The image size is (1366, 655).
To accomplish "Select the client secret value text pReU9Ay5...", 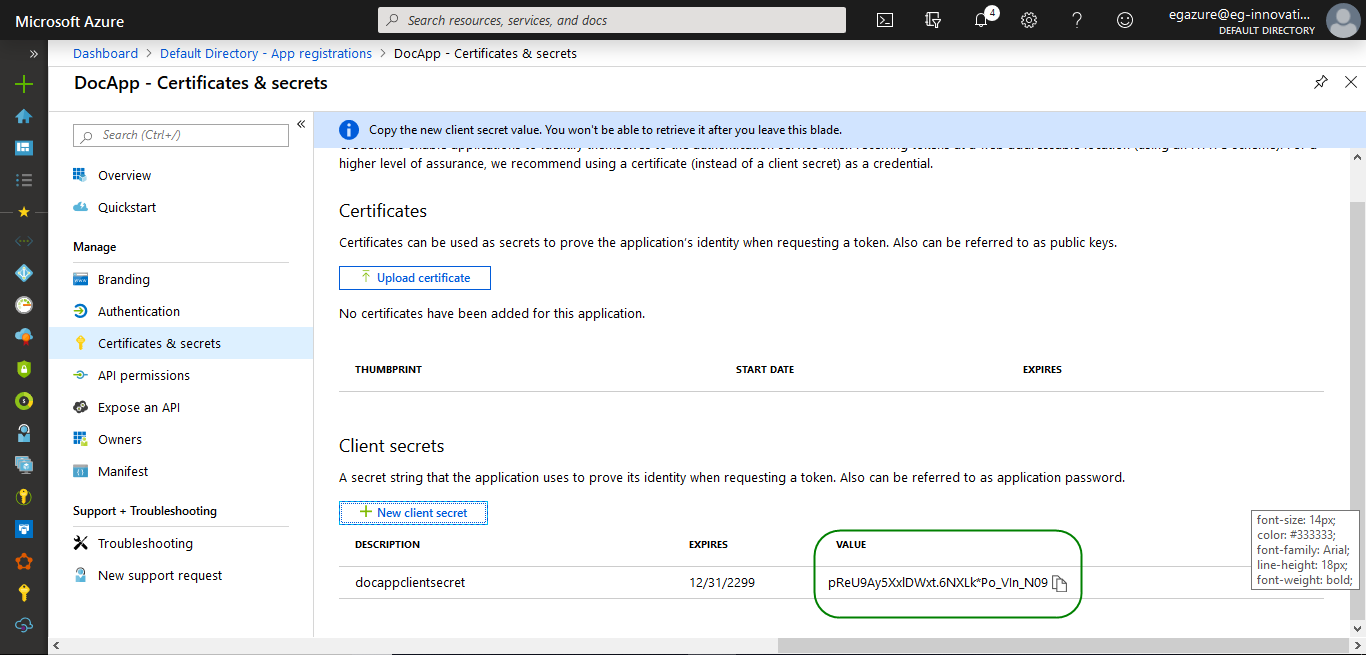I will [937, 582].
